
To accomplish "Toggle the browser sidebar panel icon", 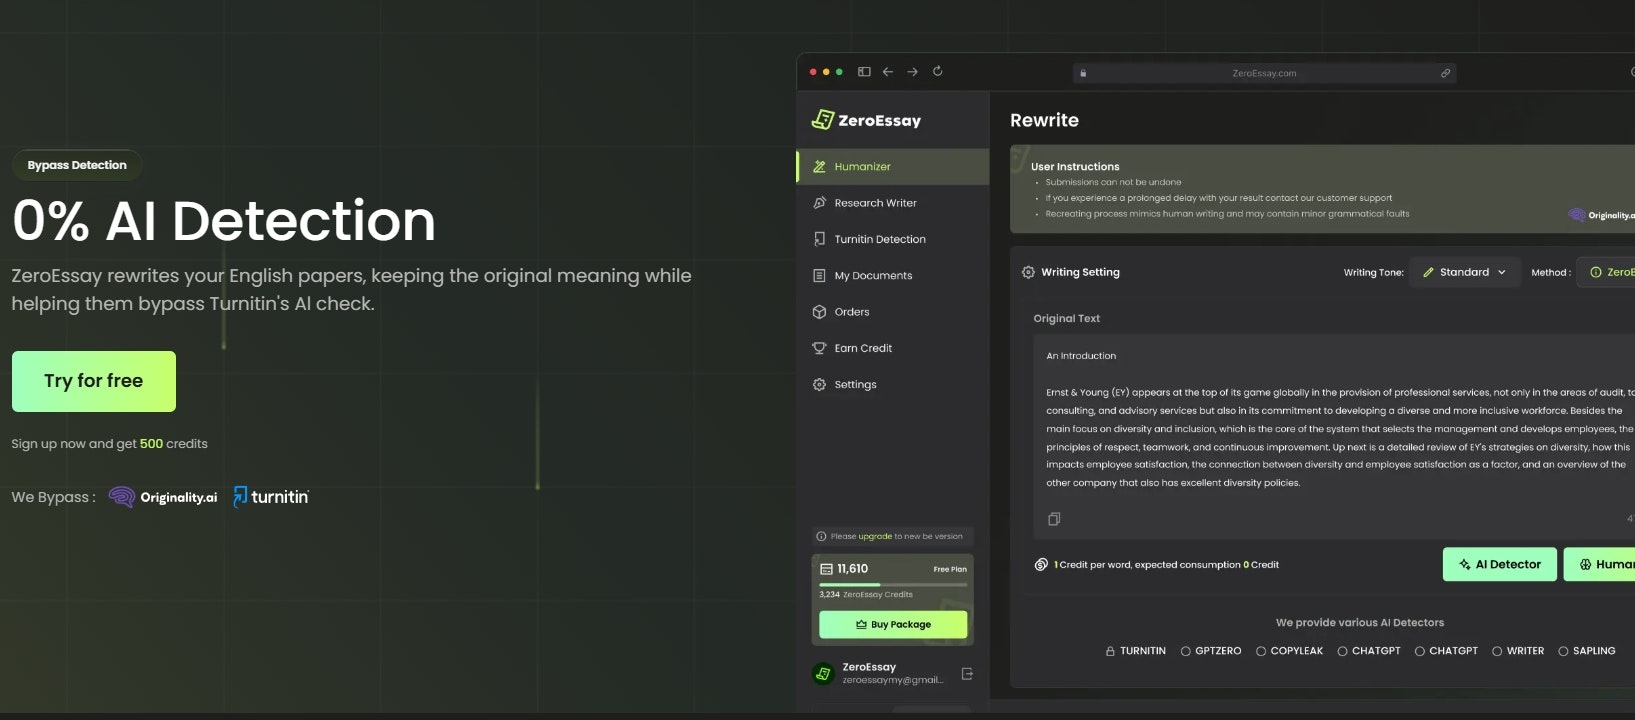I will pyautogui.click(x=864, y=72).
